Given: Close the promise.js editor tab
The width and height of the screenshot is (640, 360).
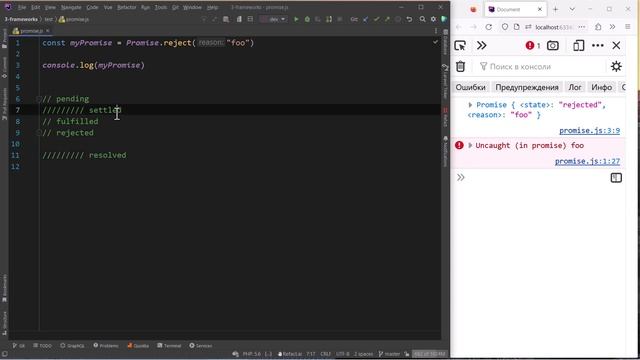Looking at the screenshot, I should 48,31.
